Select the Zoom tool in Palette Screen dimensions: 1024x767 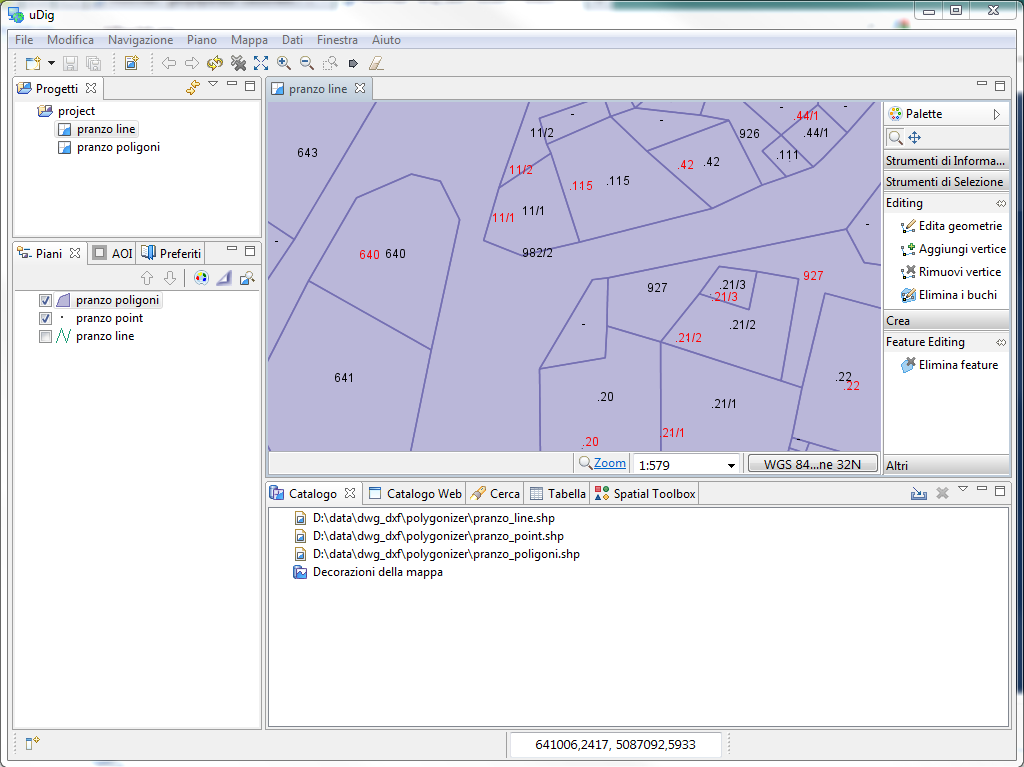pos(895,138)
